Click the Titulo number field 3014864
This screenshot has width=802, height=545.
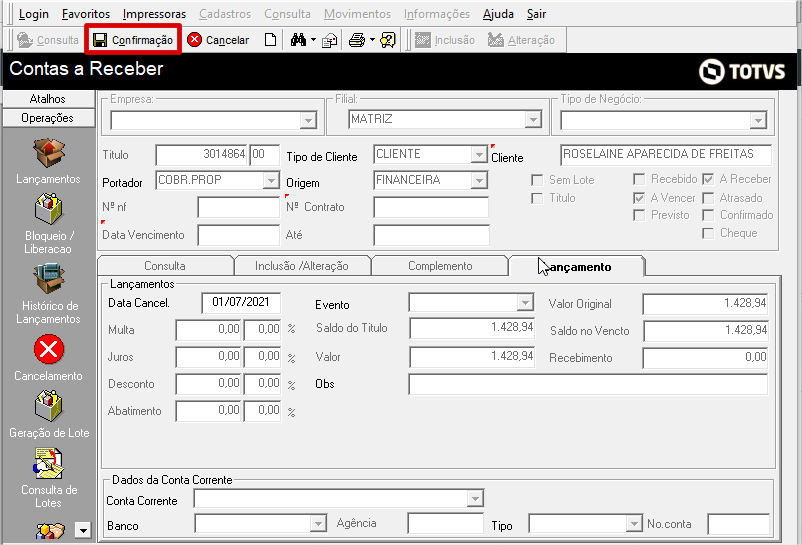coord(202,154)
